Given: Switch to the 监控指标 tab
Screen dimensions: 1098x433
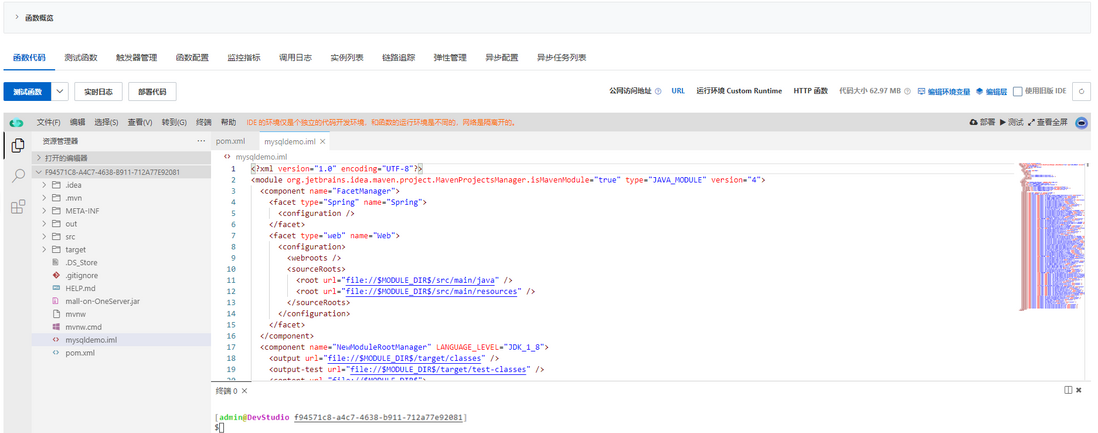Looking at the screenshot, I should coord(244,57).
